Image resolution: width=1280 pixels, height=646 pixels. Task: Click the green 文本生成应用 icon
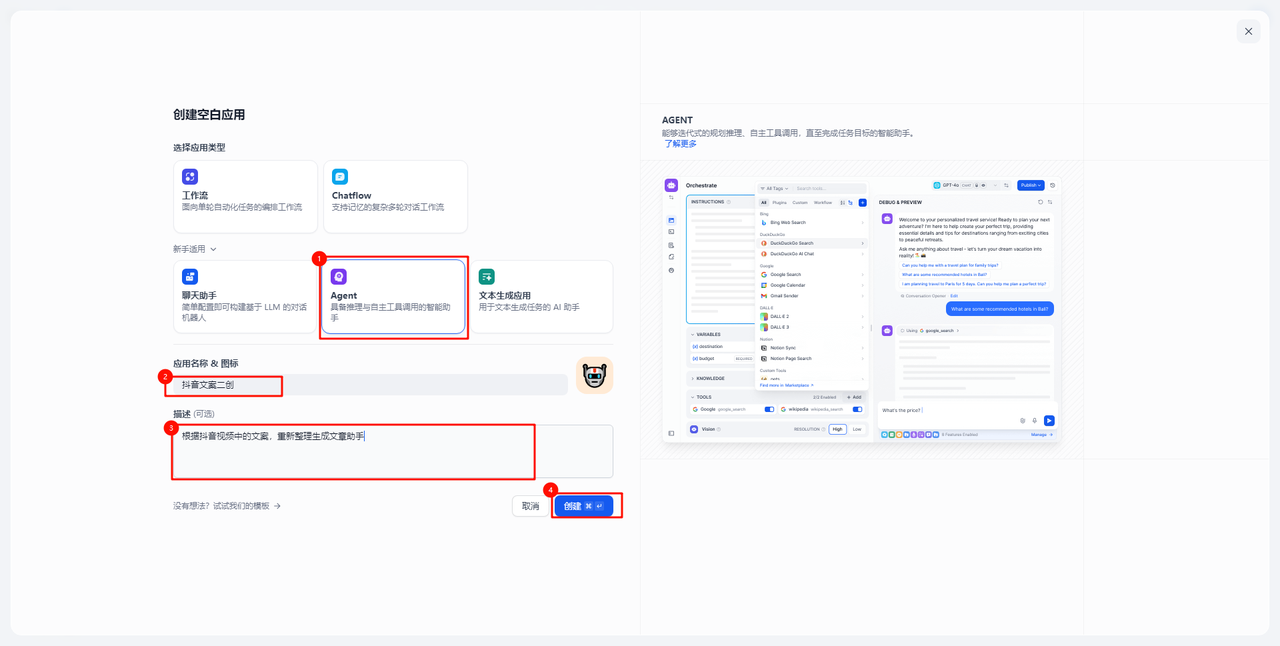pyautogui.click(x=487, y=277)
